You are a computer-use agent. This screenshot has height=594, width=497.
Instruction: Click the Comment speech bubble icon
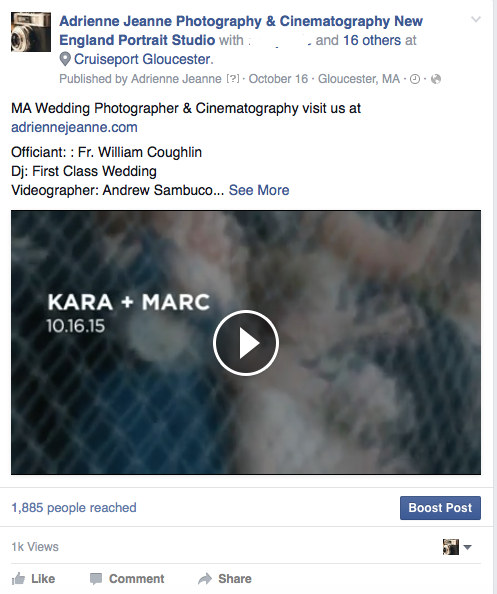click(x=96, y=579)
